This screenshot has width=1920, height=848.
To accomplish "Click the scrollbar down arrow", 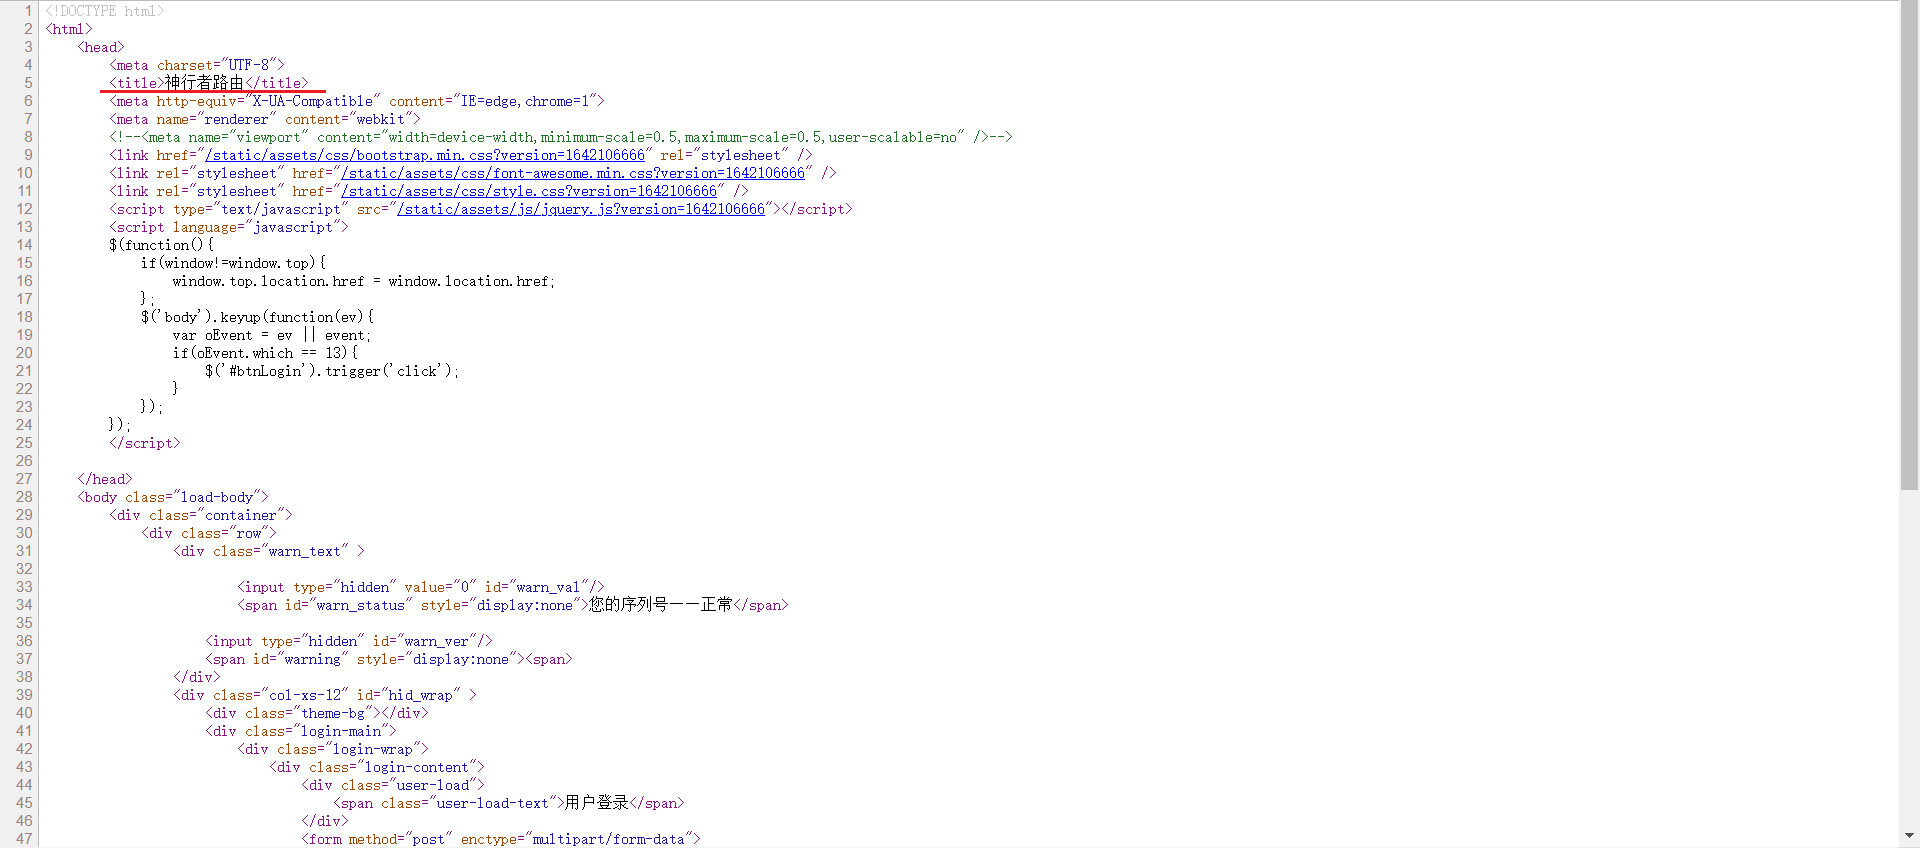I will point(1910,836).
